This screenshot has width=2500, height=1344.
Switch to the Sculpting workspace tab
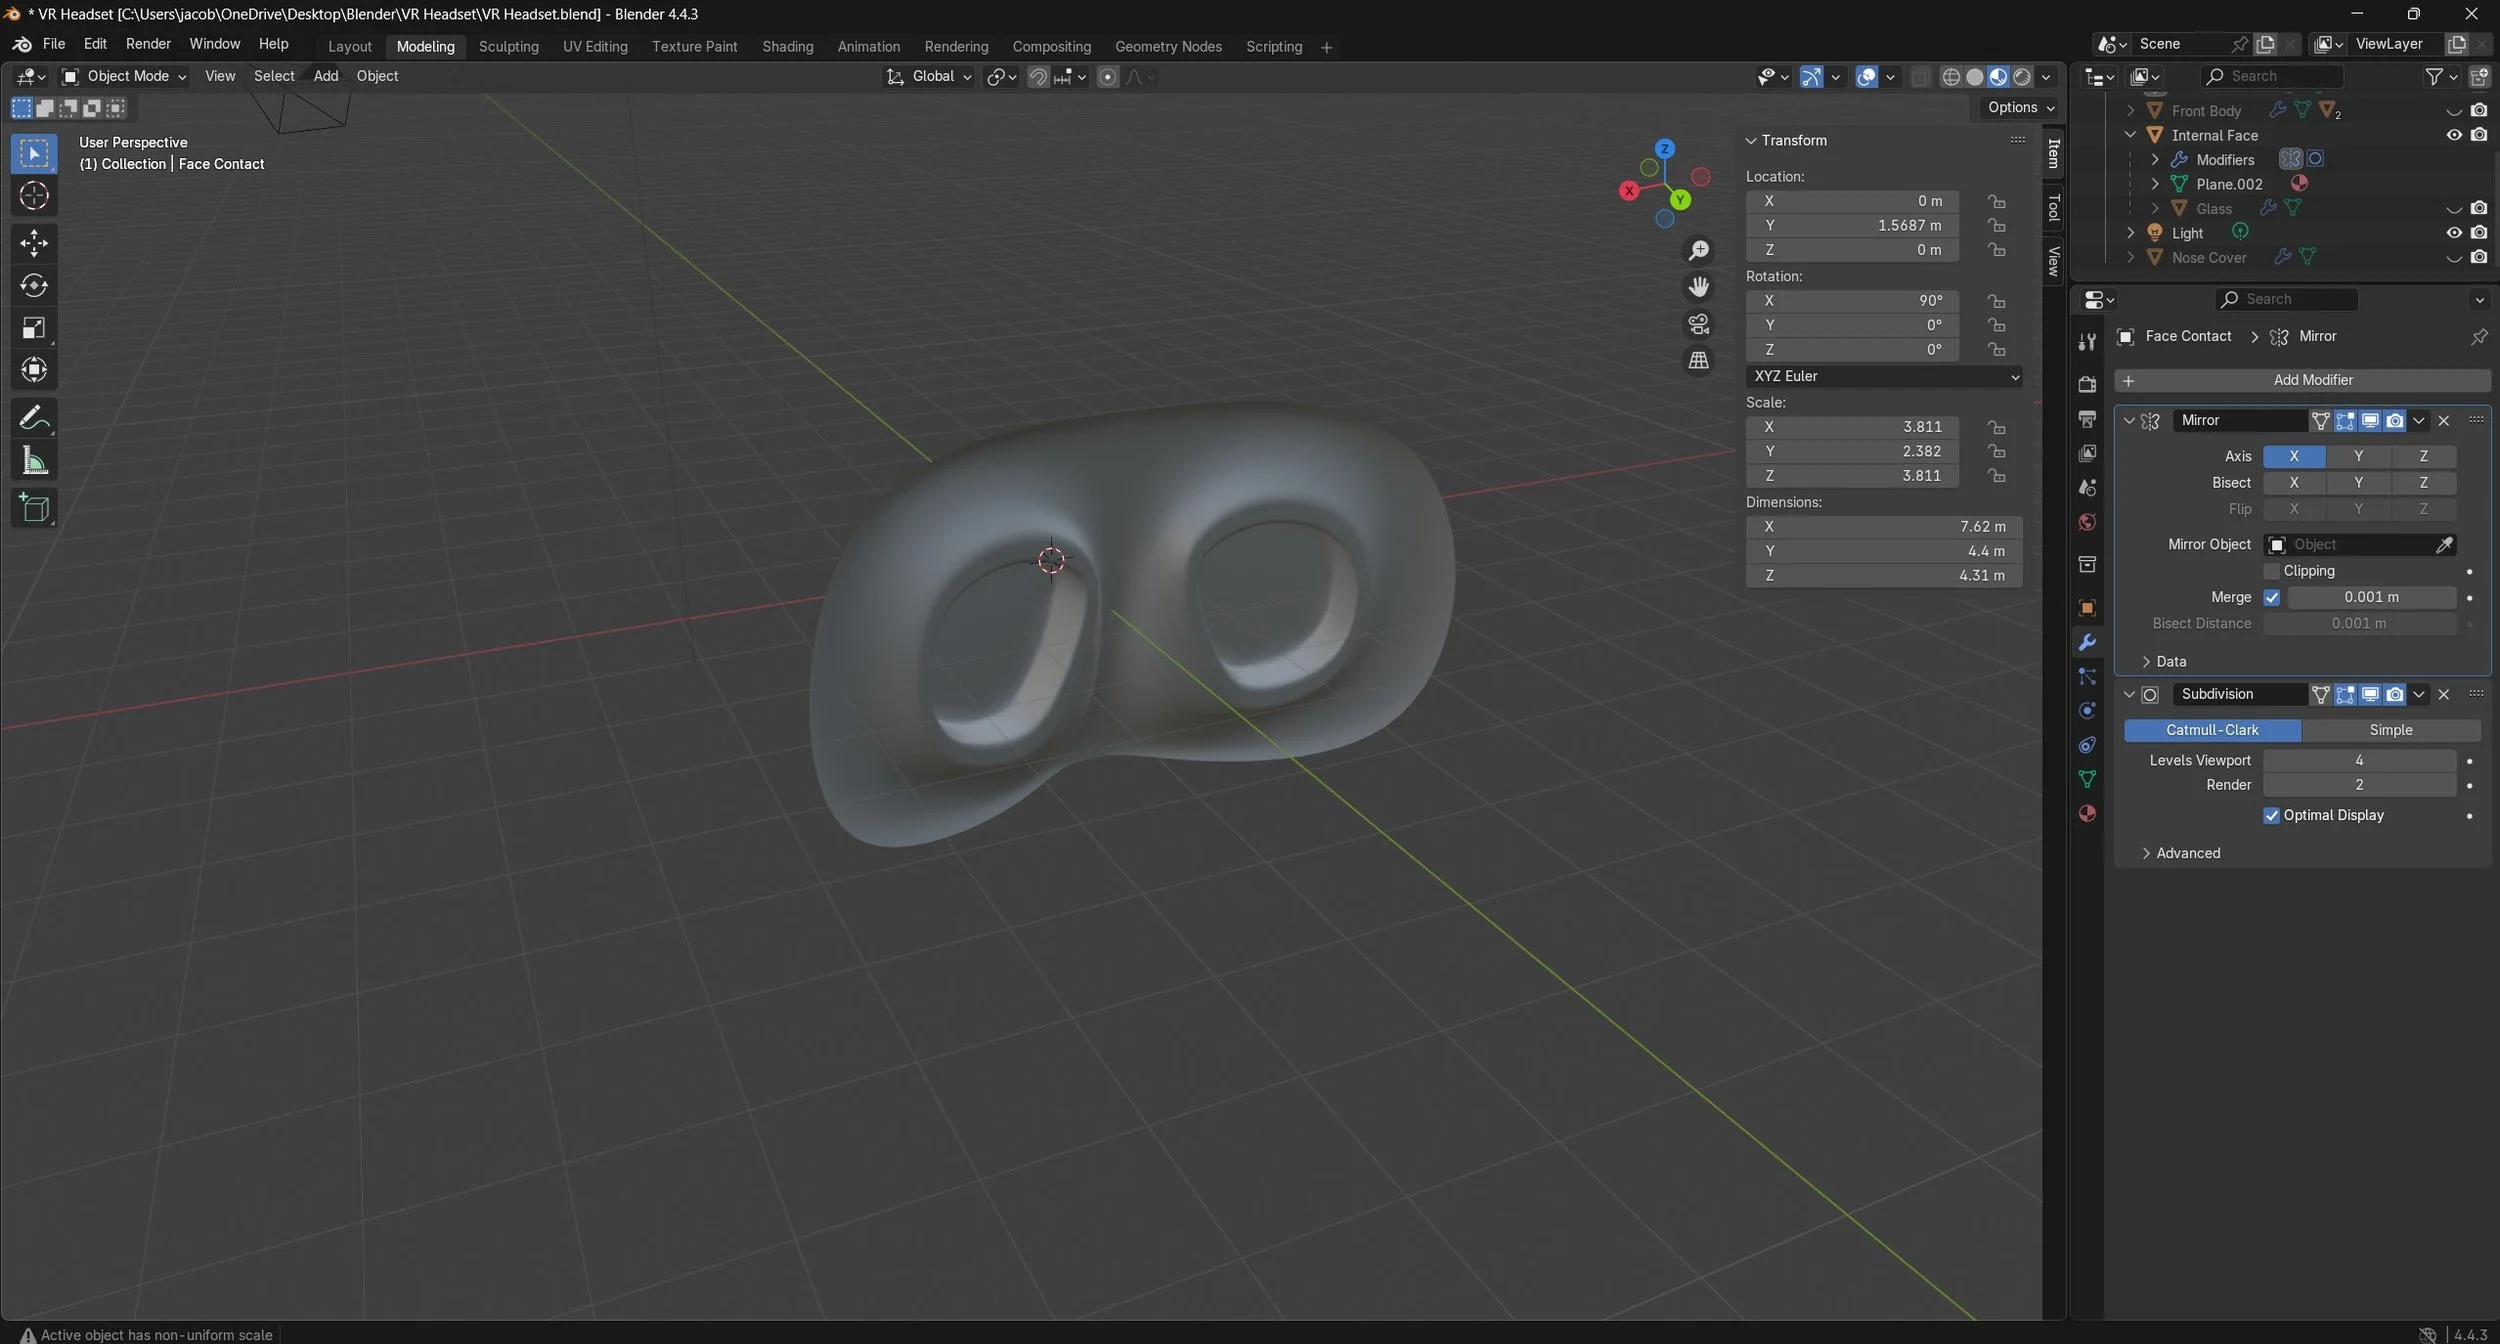tap(508, 46)
